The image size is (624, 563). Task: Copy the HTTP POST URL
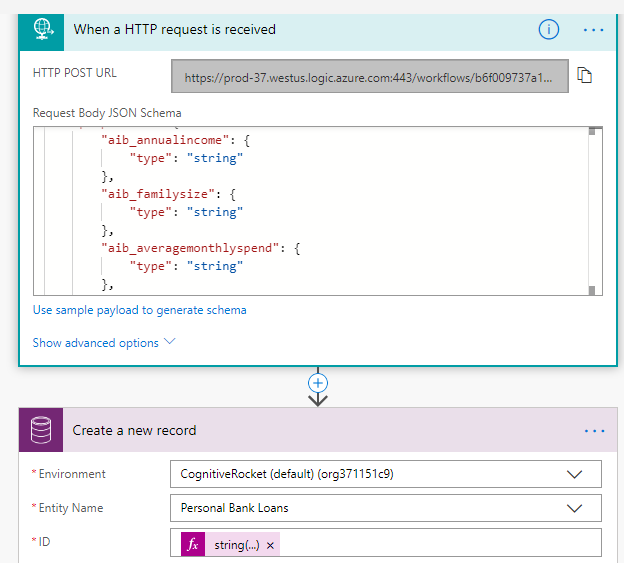[x=587, y=76]
